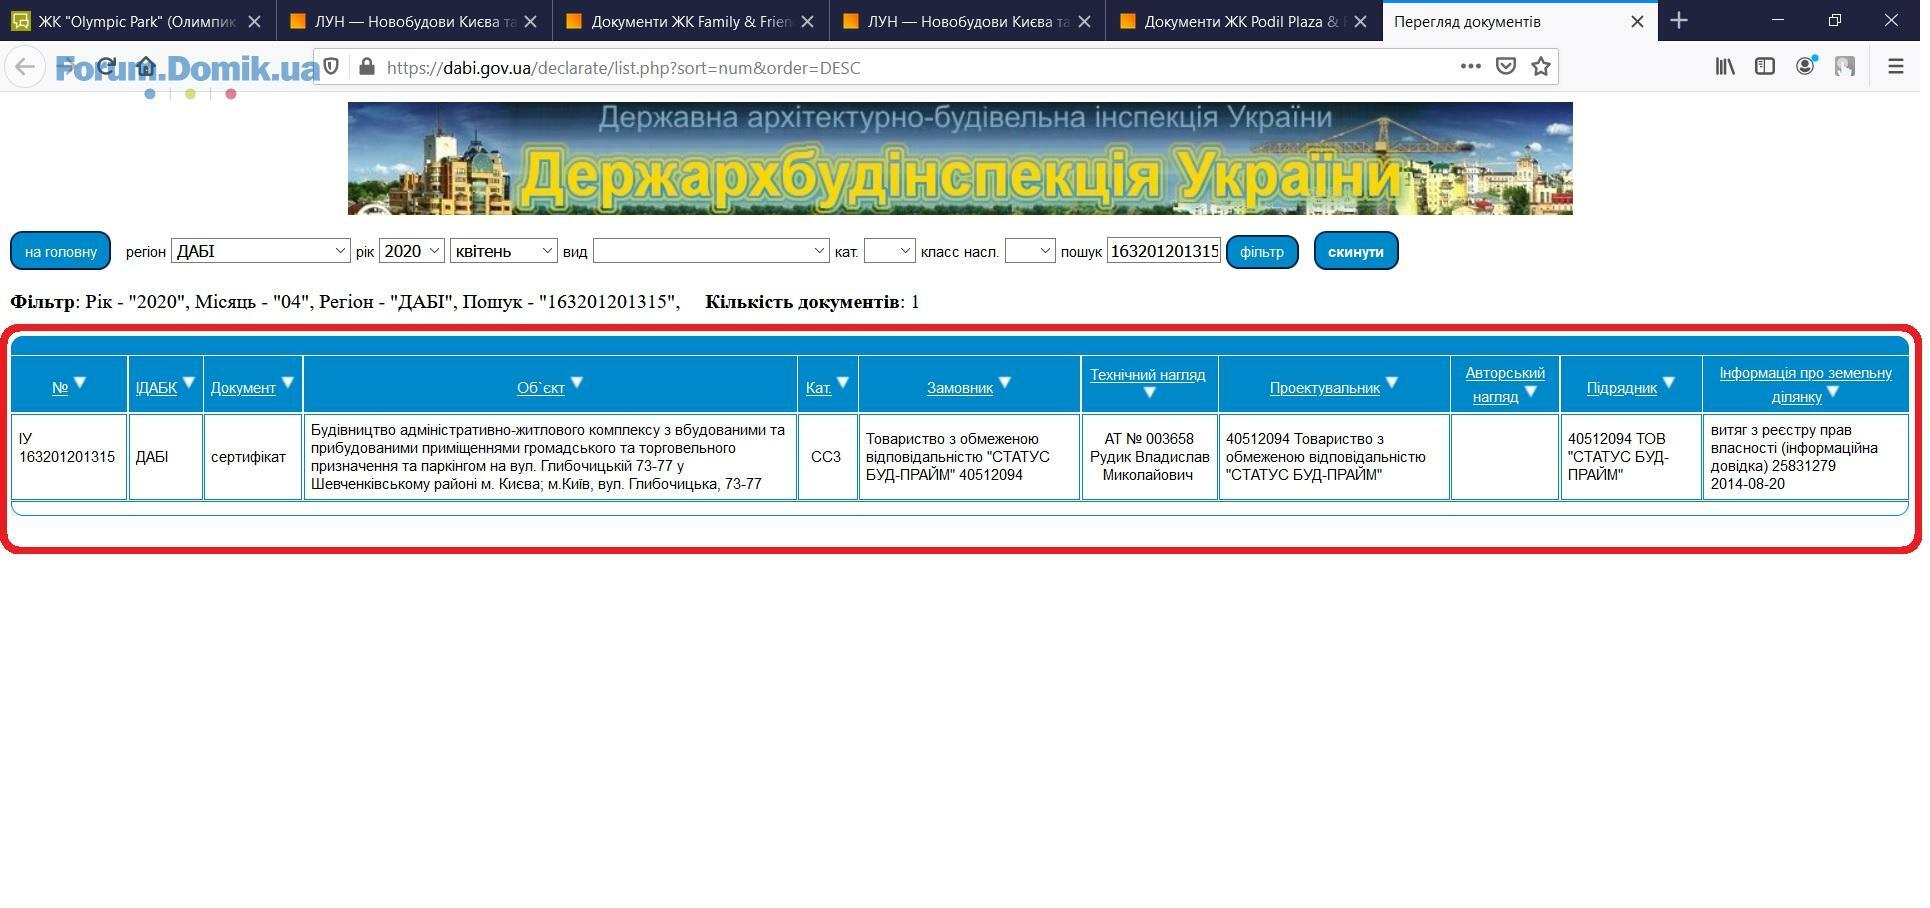Open the рік dropdown showing 2020
The height and width of the screenshot is (908, 1930).
(x=411, y=251)
